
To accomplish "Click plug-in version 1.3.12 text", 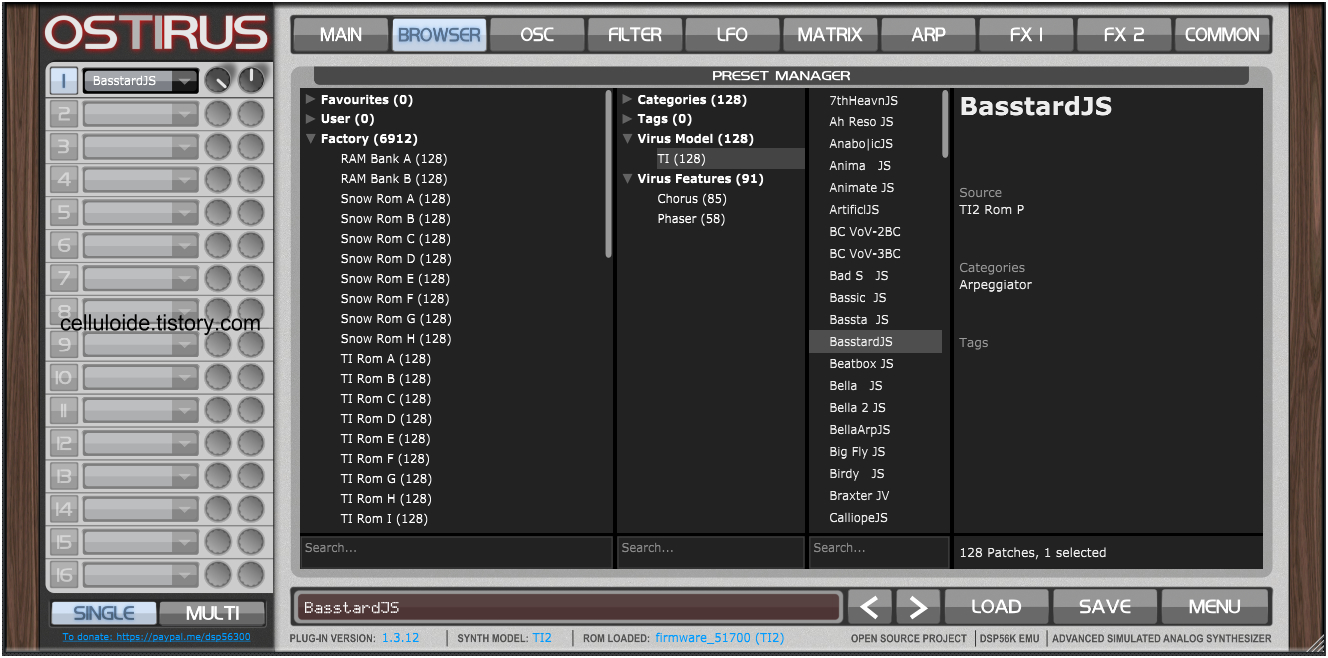I will (400, 638).
